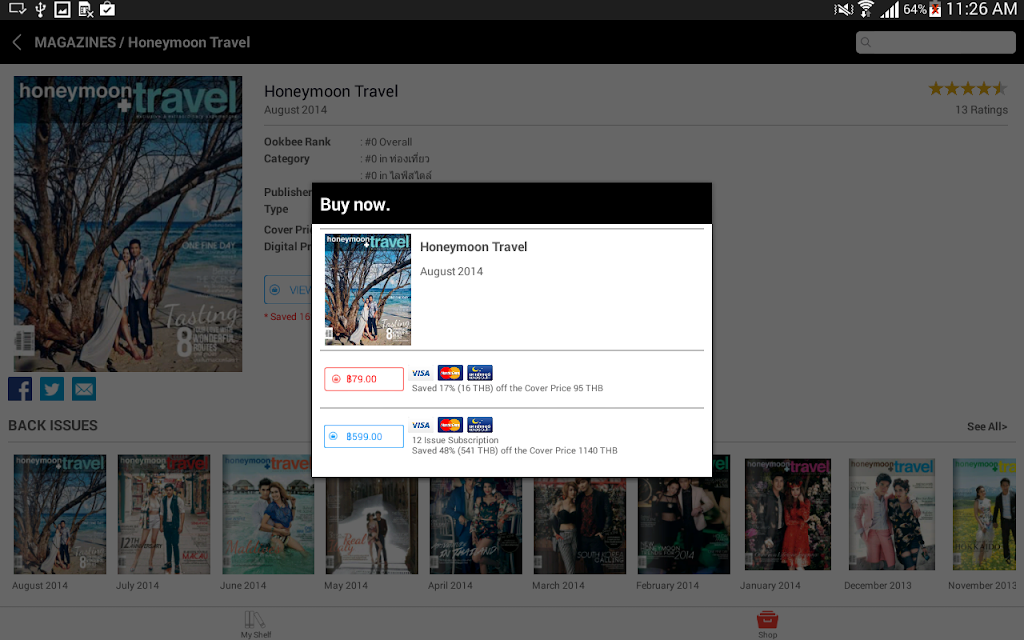This screenshot has height=640, width=1024.
Task: Share by email envelope icon
Action: pyautogui.click(x=84, y=389)
